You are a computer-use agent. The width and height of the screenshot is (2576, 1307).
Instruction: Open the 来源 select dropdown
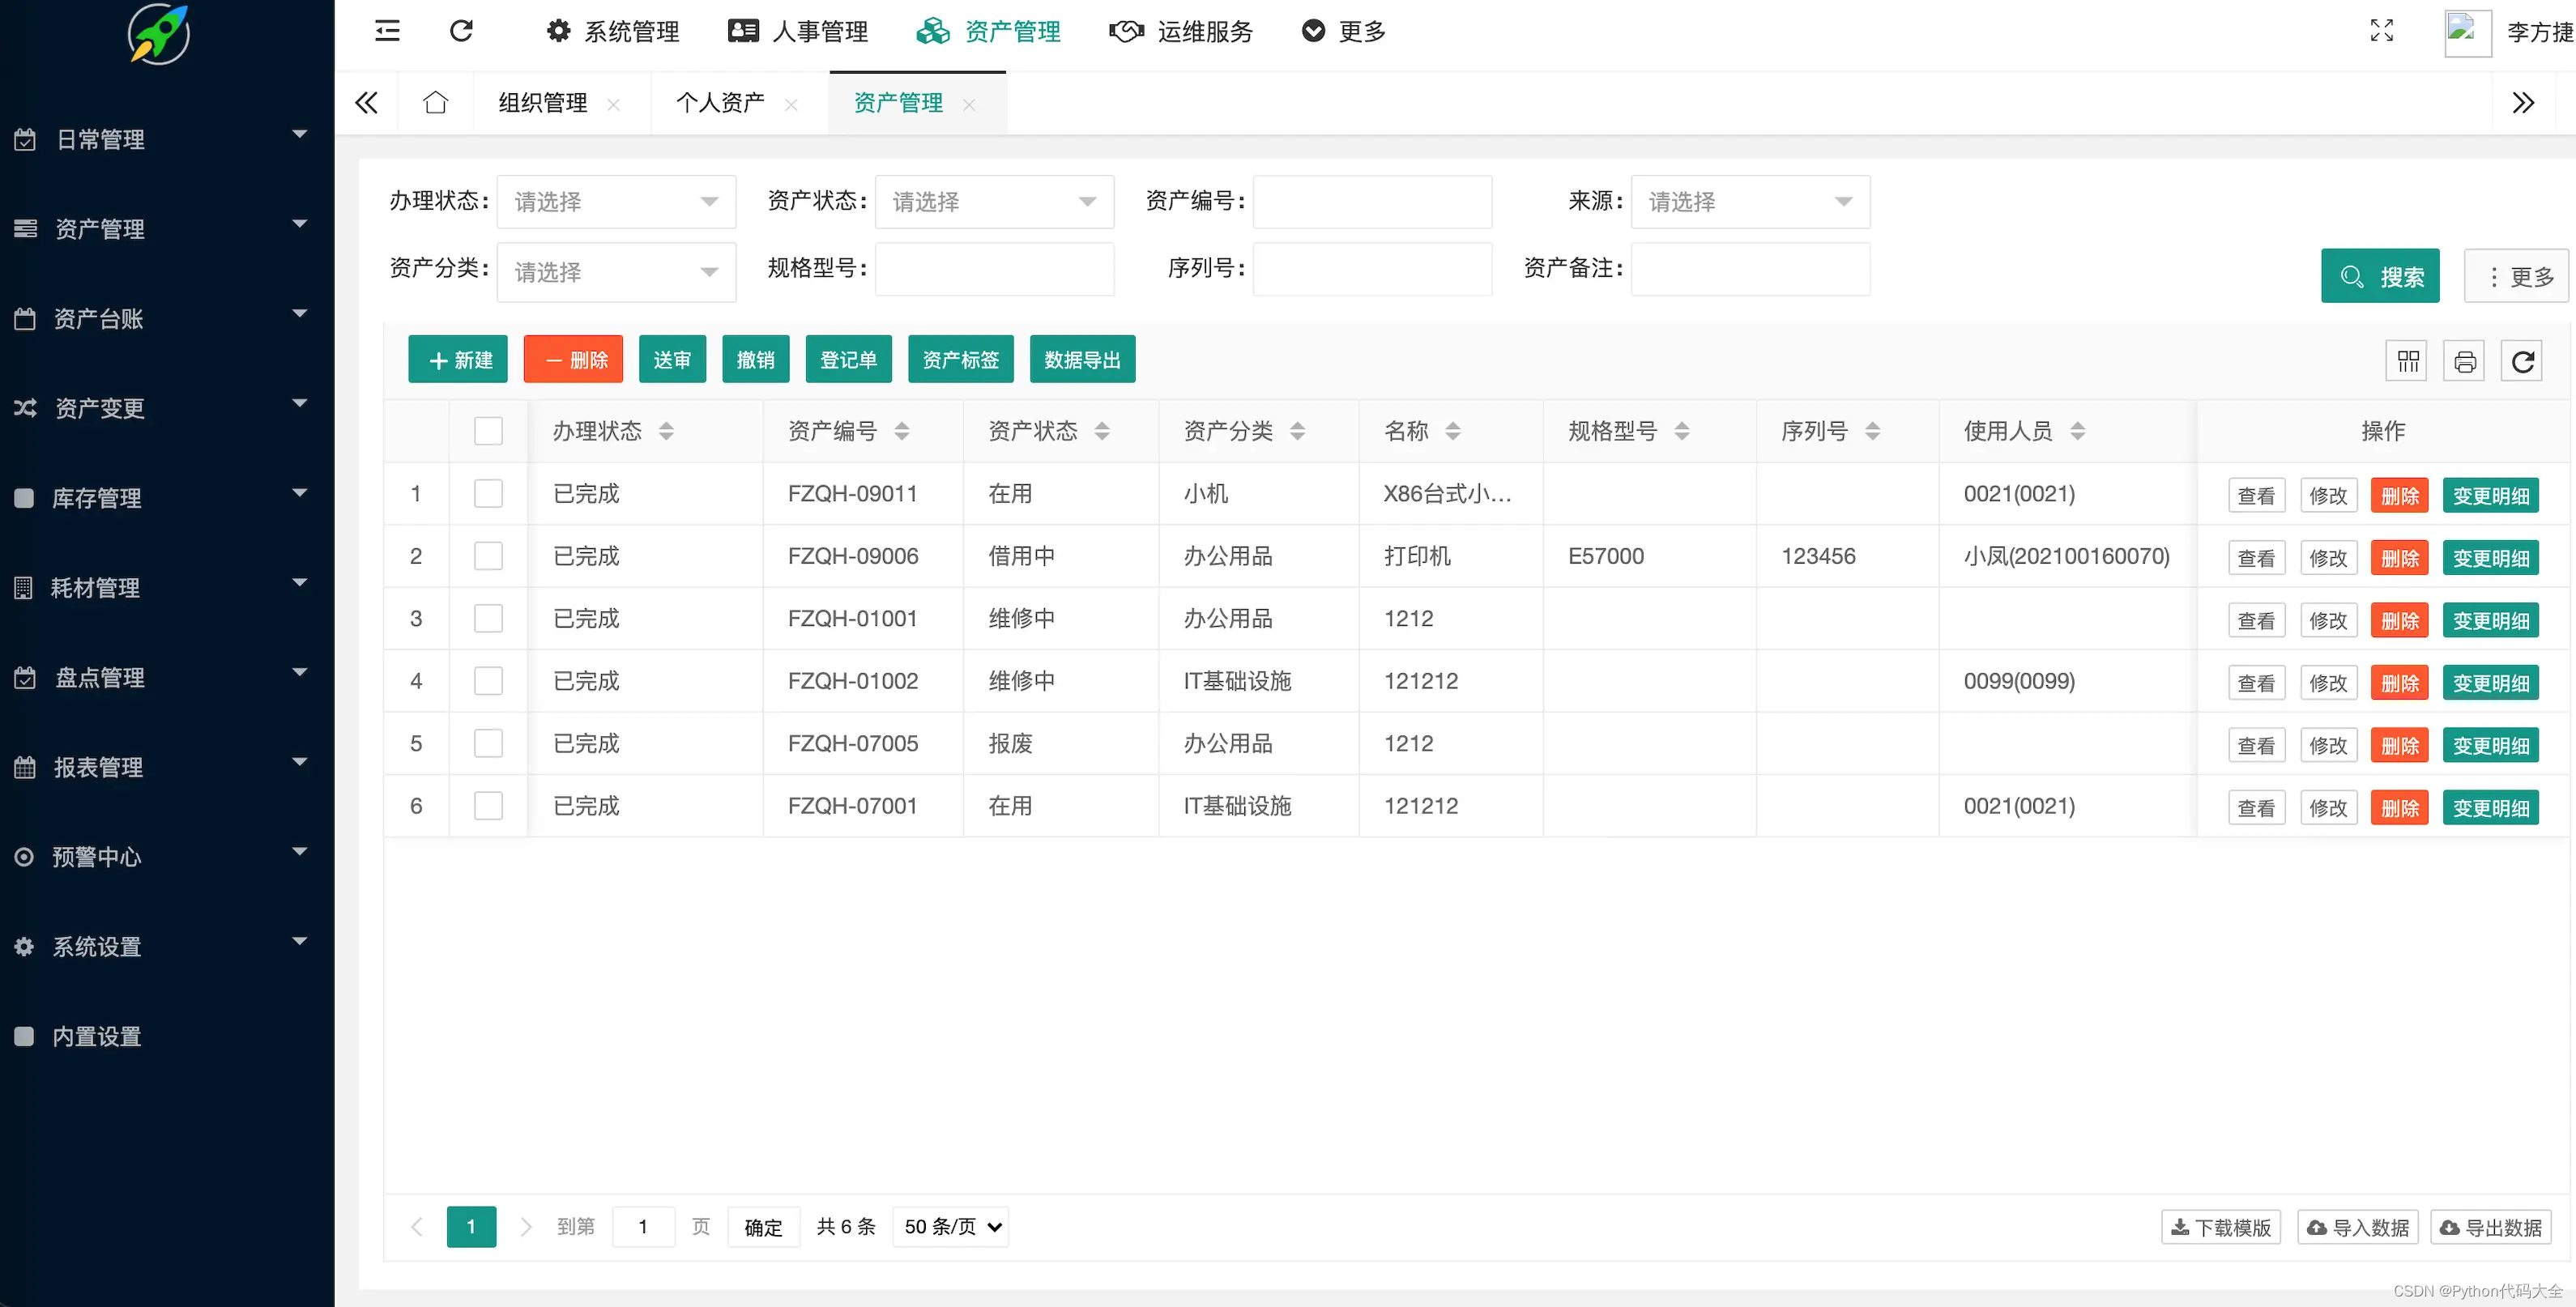tap(1750, 202)
